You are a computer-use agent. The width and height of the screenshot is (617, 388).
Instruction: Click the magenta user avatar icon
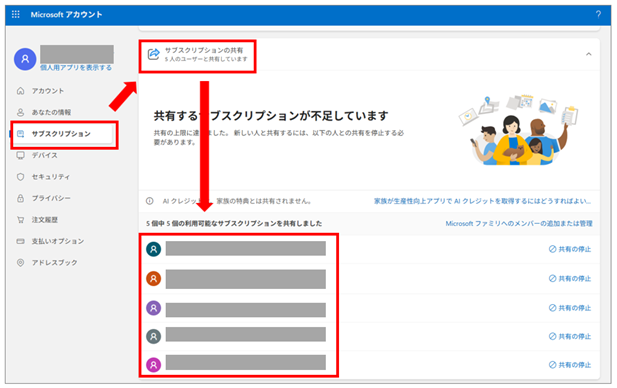coord(153,365)
